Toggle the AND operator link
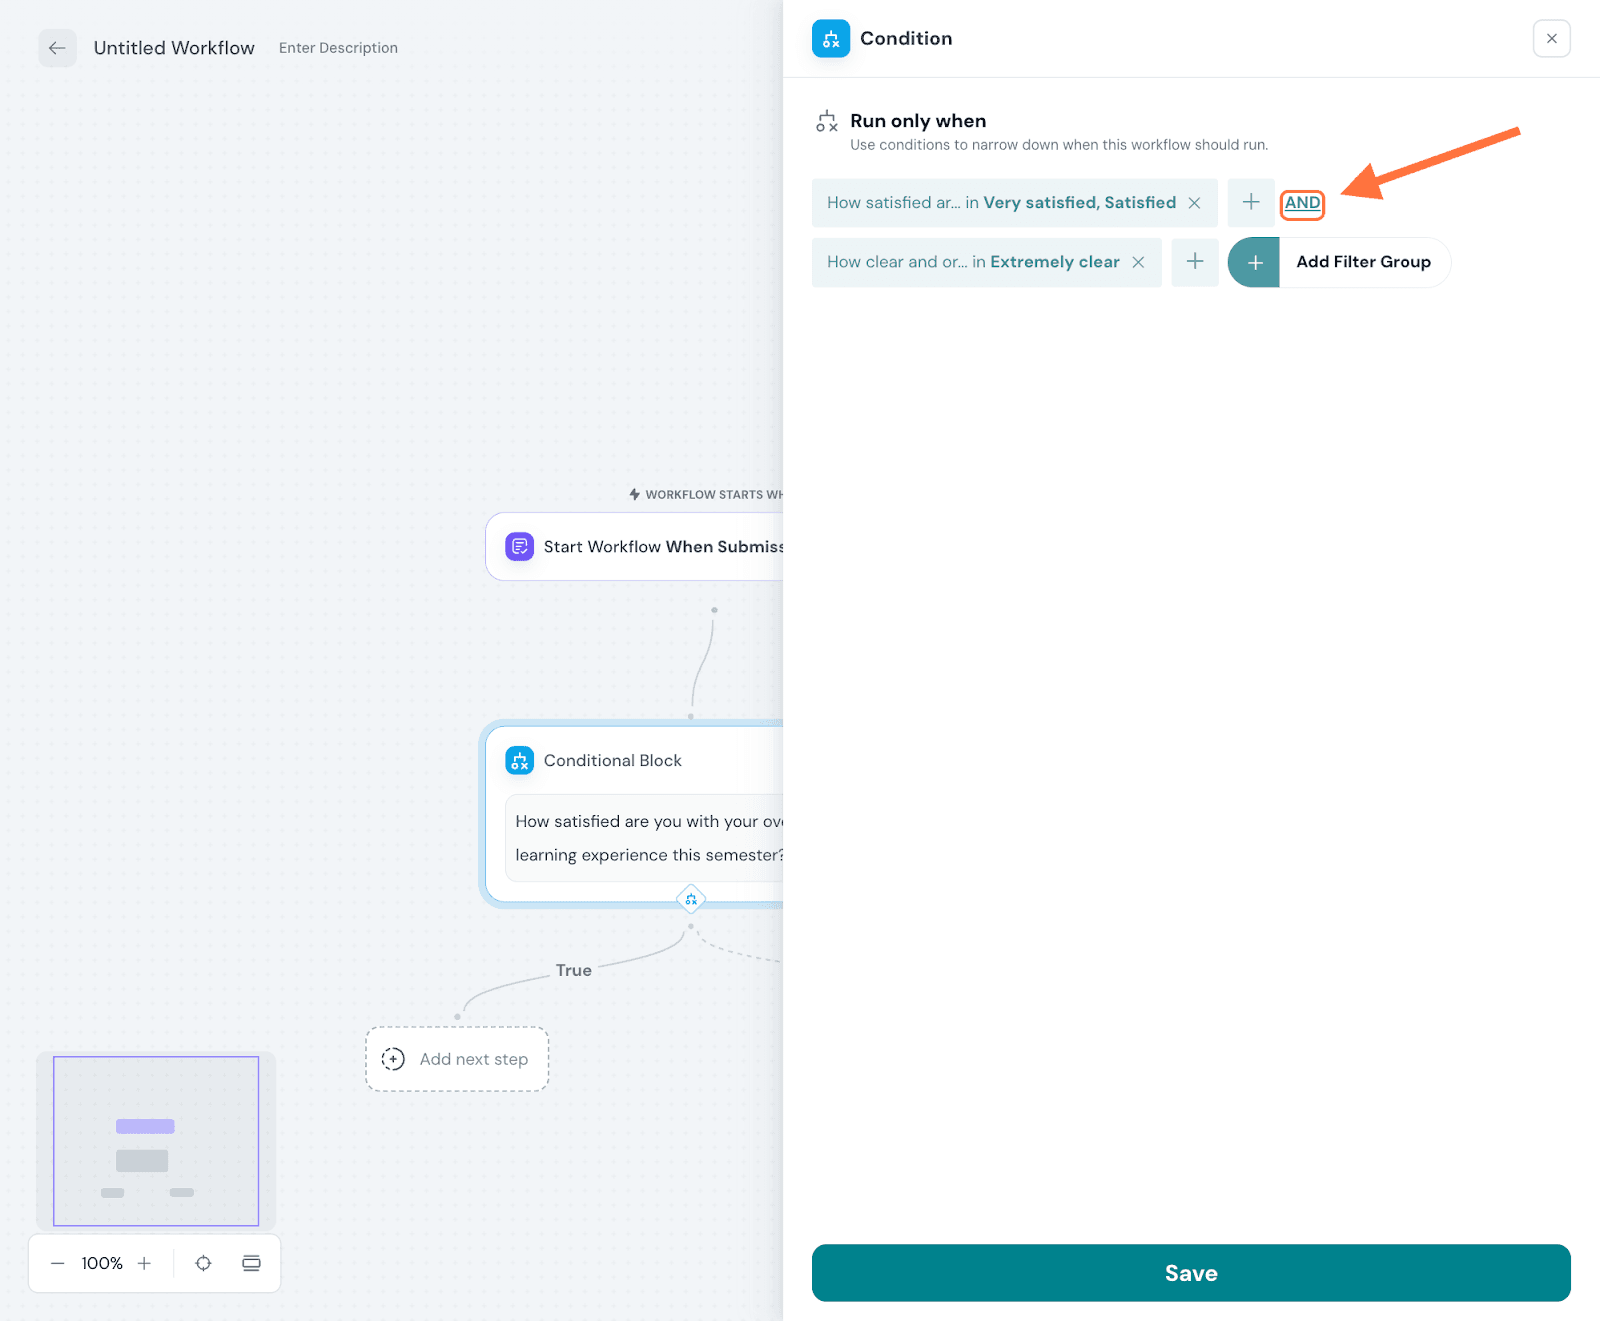The width and height of the screenshot is (1600, 1321). pyautogui.click(x=1302, y=203)
